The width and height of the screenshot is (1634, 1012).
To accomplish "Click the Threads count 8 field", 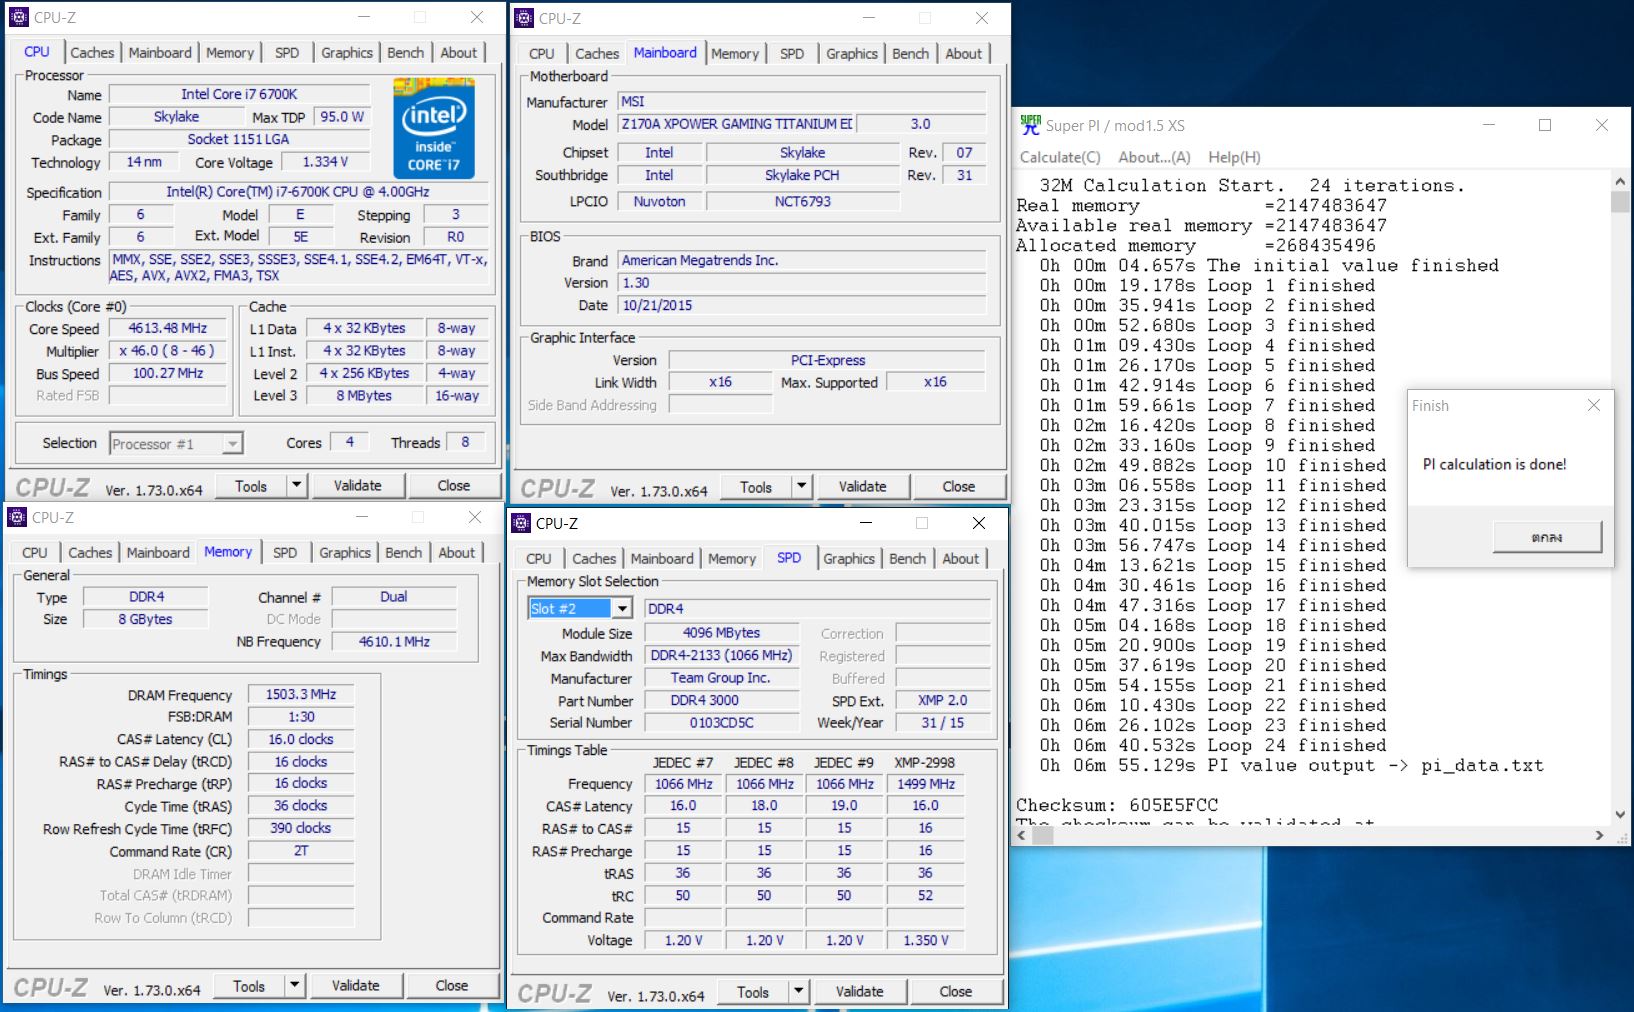I will pos(465,441).
